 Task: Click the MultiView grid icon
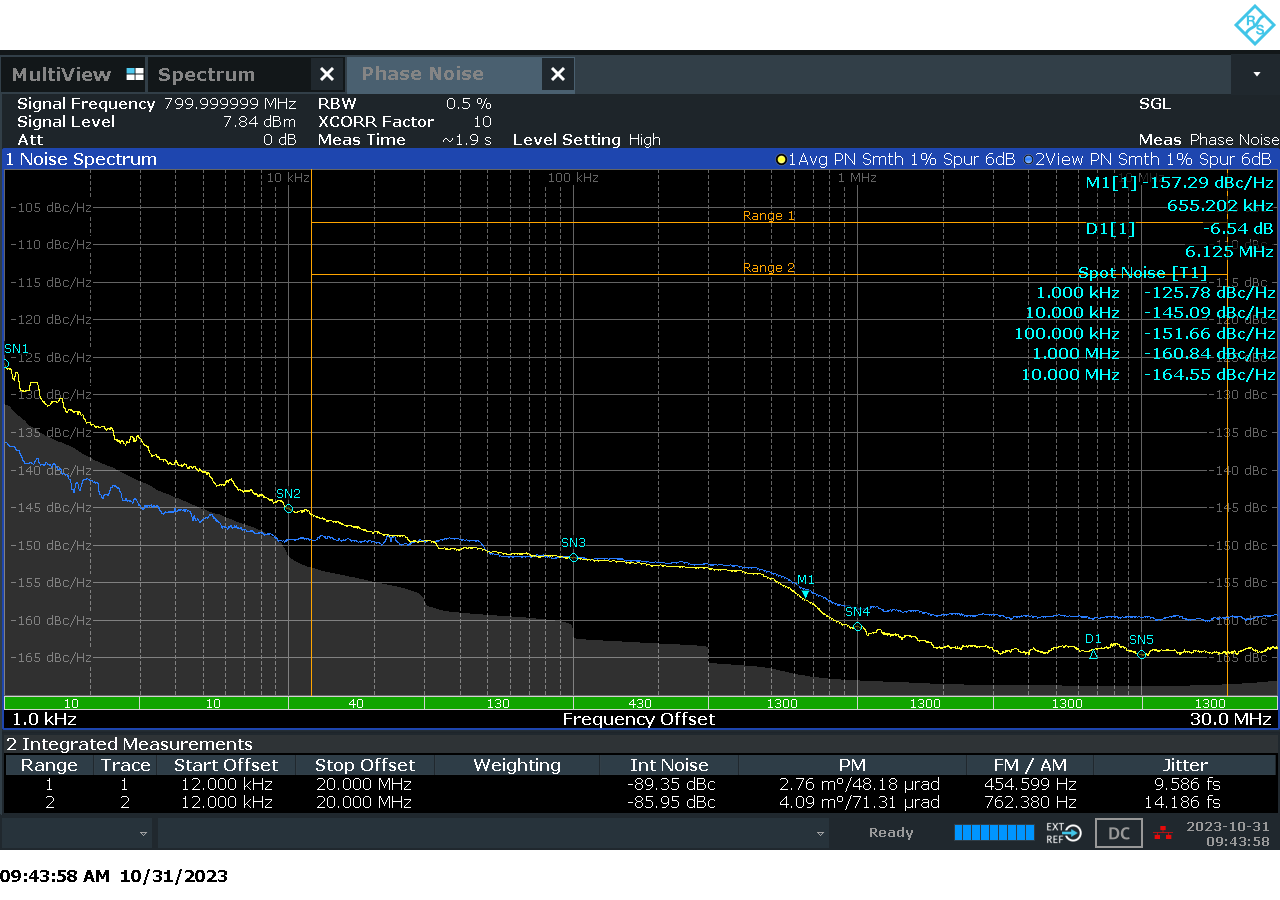pyautogui.click(x=135, y=75)
